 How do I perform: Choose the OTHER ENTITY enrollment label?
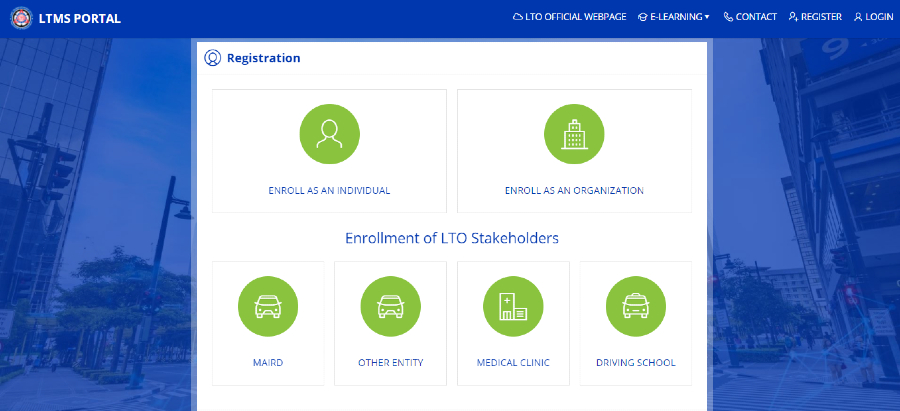(390, 363)
